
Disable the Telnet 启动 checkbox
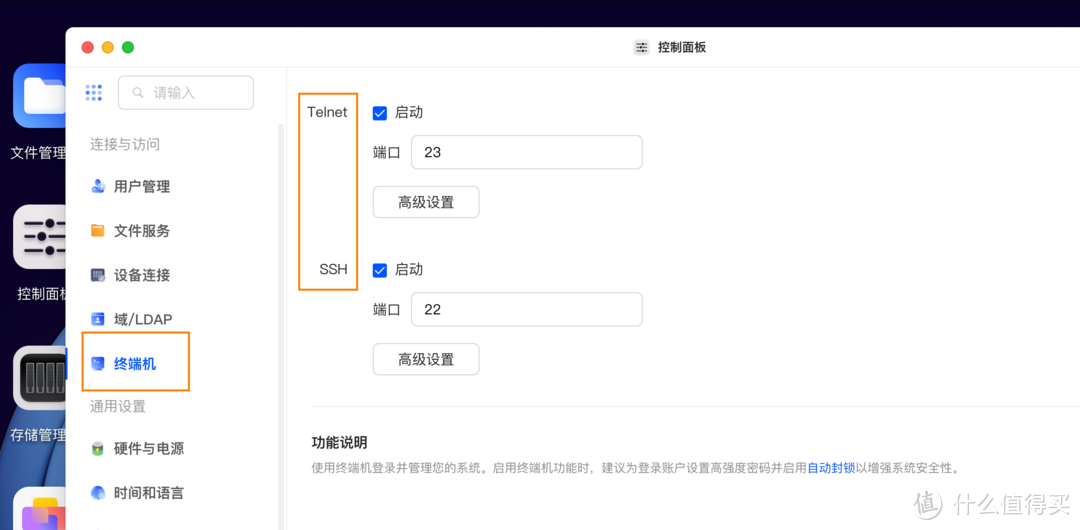click(380, 113)
